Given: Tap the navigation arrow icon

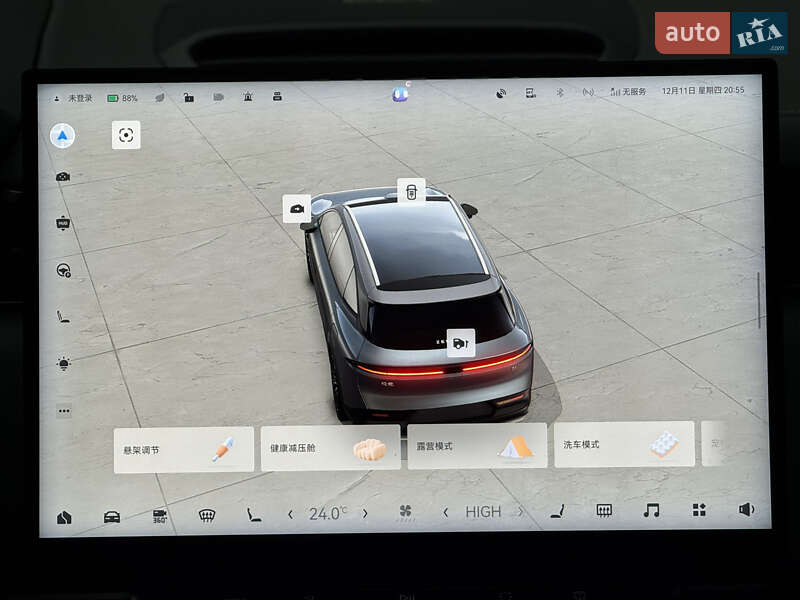Looking at the screenshot, I should [62, 136].
